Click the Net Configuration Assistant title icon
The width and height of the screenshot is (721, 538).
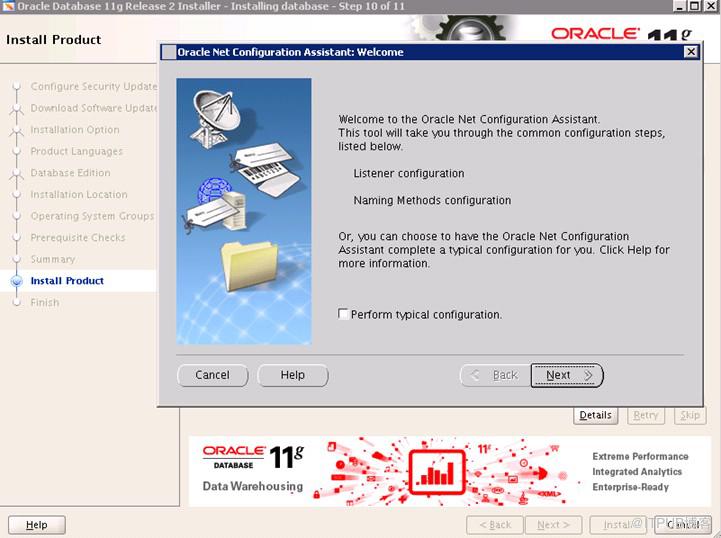coord(169,52)
